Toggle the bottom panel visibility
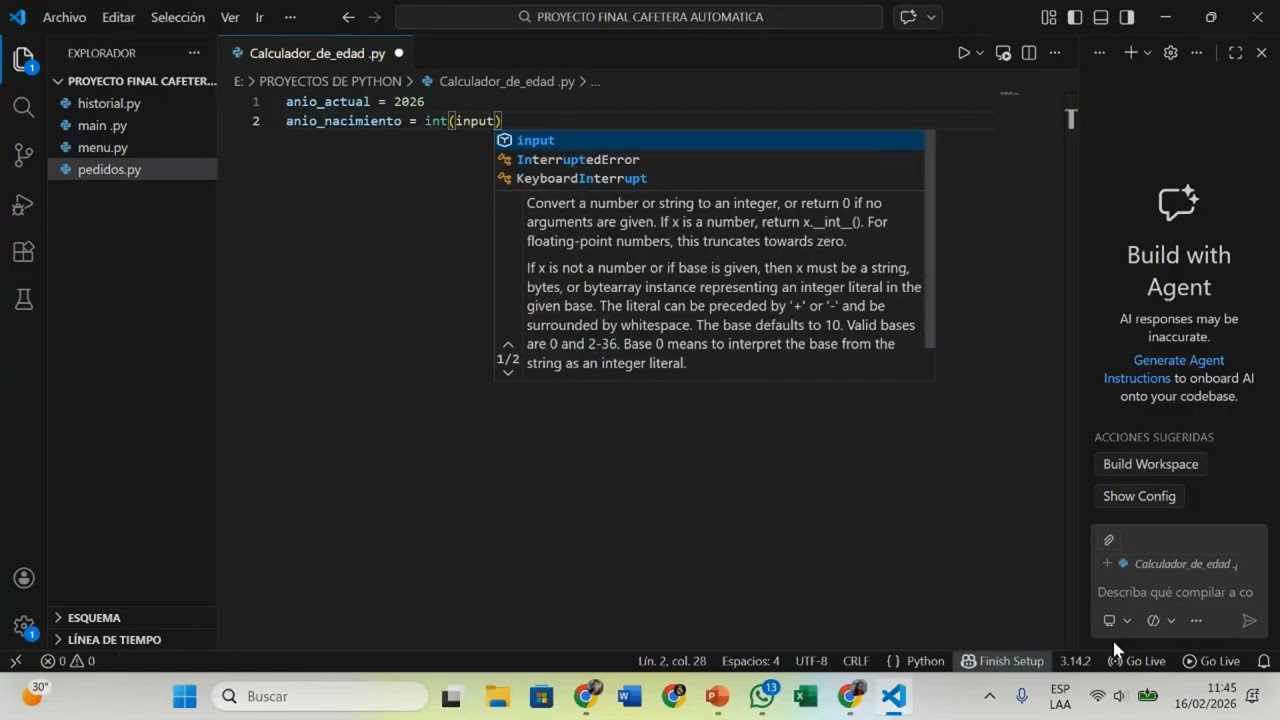 (x=1101, y=17)
